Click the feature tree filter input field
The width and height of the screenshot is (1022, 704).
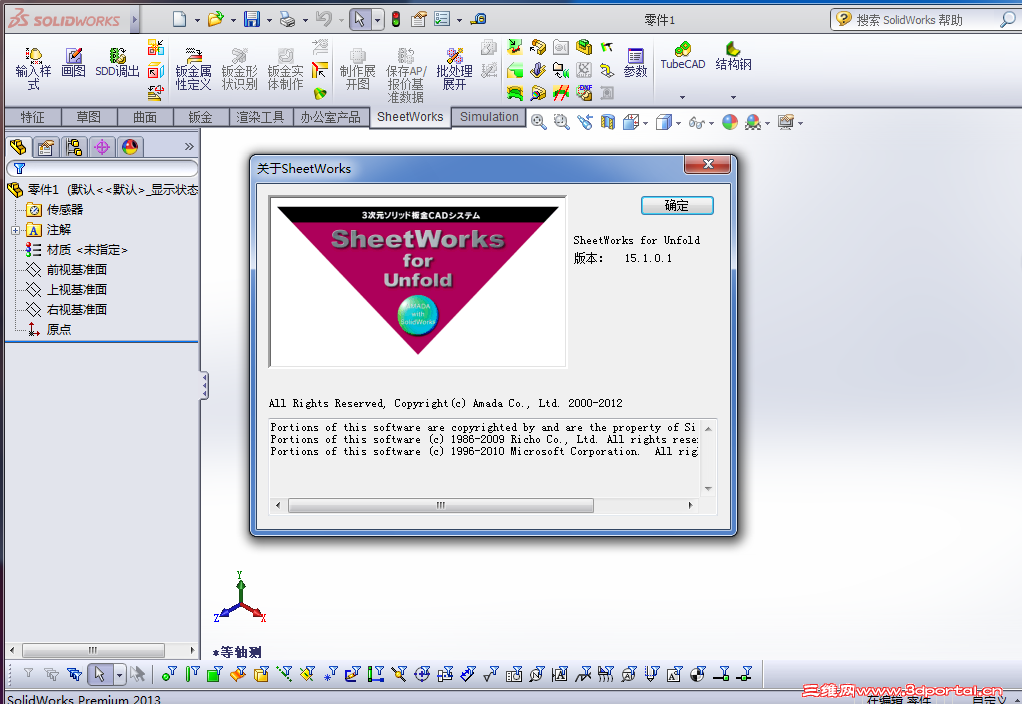[x=102, y=168]
